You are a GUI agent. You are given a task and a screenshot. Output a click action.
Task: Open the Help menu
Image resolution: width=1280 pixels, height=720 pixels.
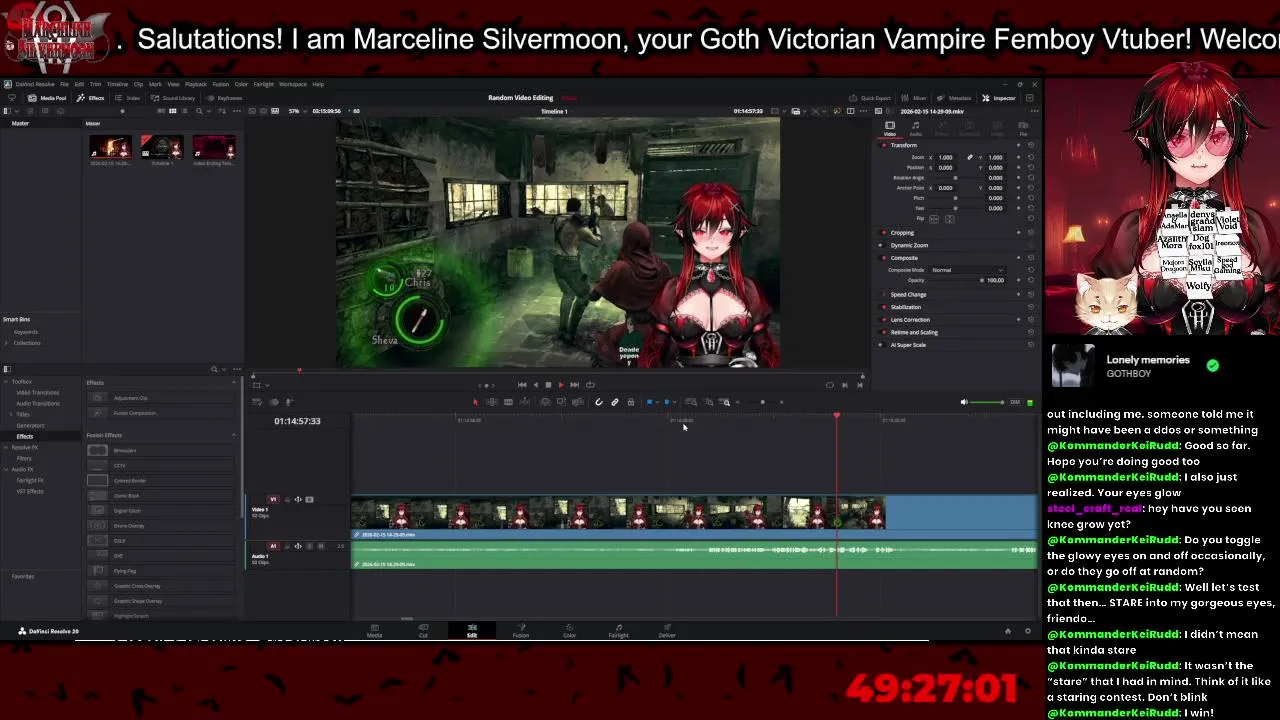click(x=318, y=84)
